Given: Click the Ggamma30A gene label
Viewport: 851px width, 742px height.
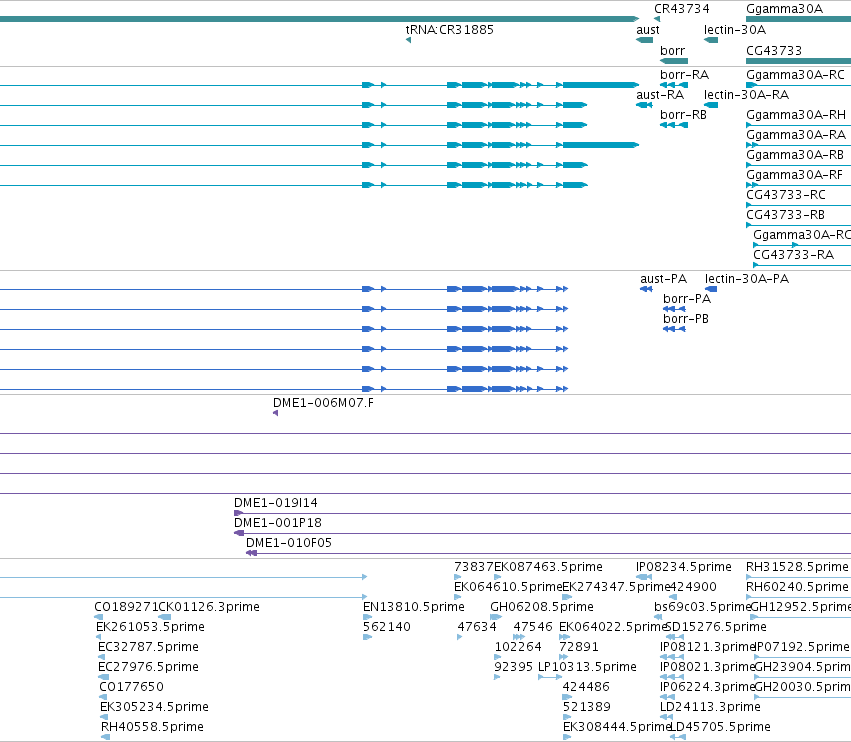Looking at the screenshot, I should point(784,9).
